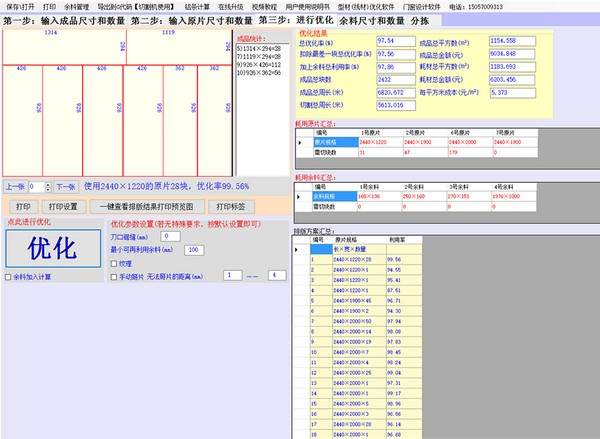Screen dimensions: 600x439
Task: Click the 最小可再利用余料 input field
Action: pyautogui.click(x=194, y=249)
